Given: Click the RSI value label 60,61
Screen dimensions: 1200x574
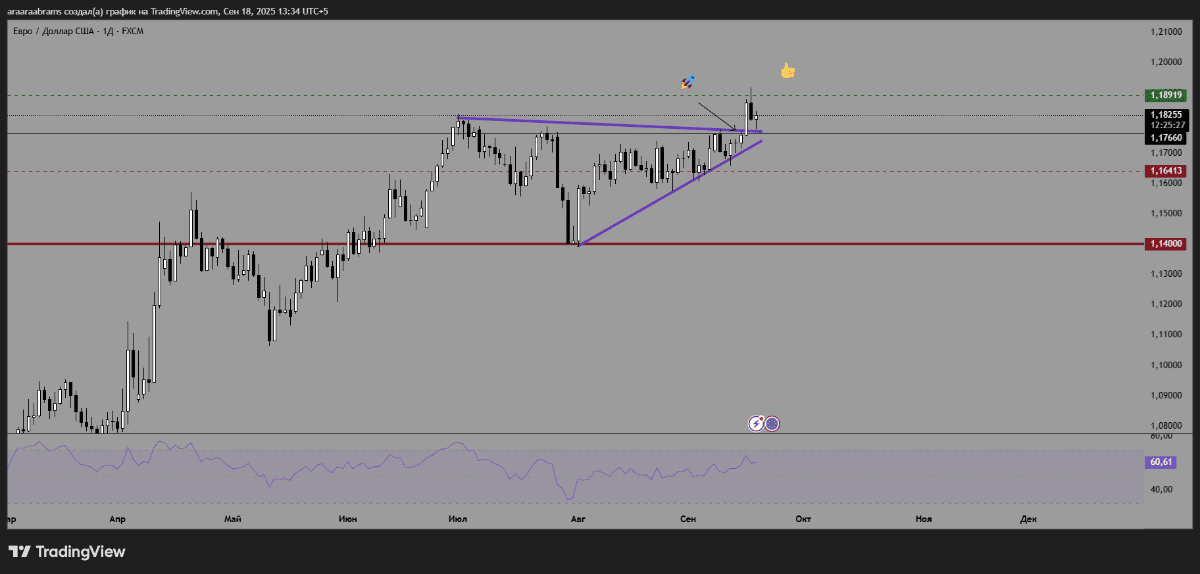Looking at the screenshot, I should coord(1161,462).
